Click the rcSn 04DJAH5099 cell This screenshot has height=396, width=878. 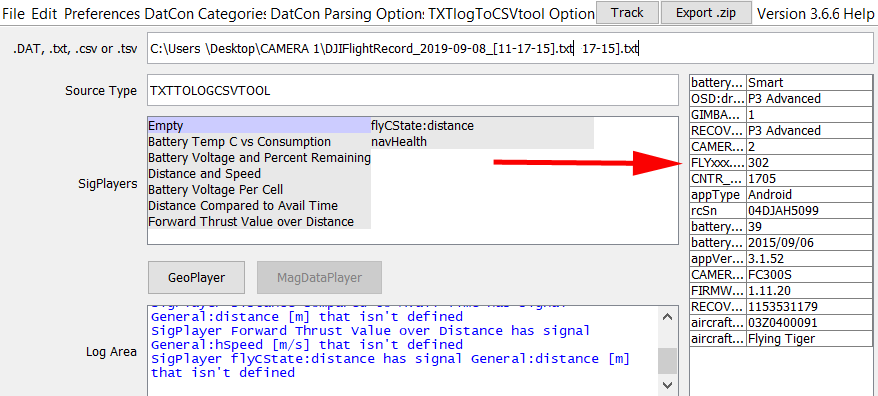coord(810,211)
